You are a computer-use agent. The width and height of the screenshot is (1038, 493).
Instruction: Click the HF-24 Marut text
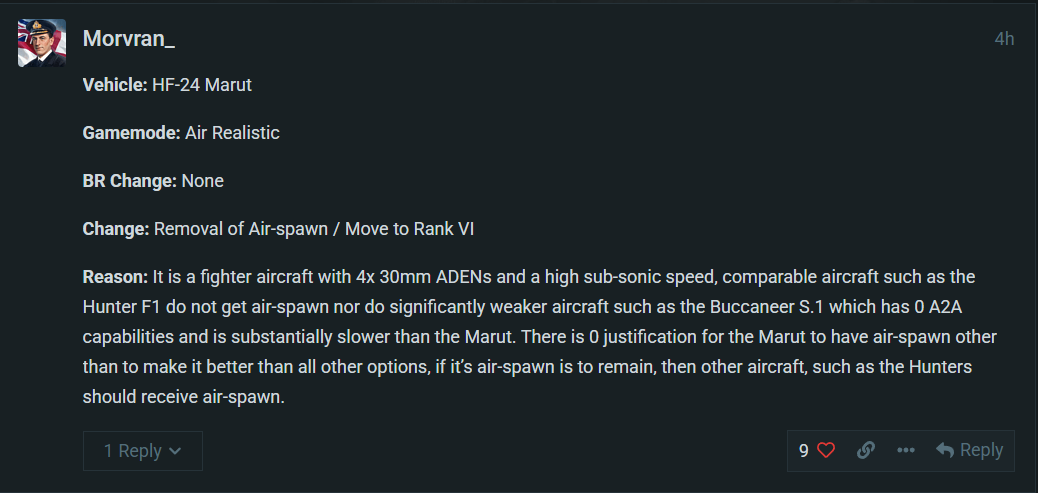[202, 85]
